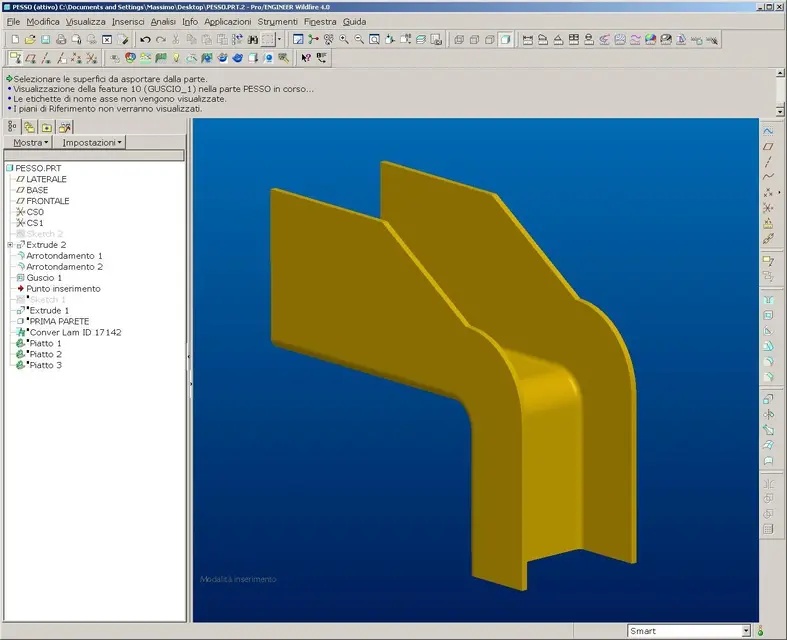
Task: Click the Print icon in the toolbar
Action: pos(61,40)
